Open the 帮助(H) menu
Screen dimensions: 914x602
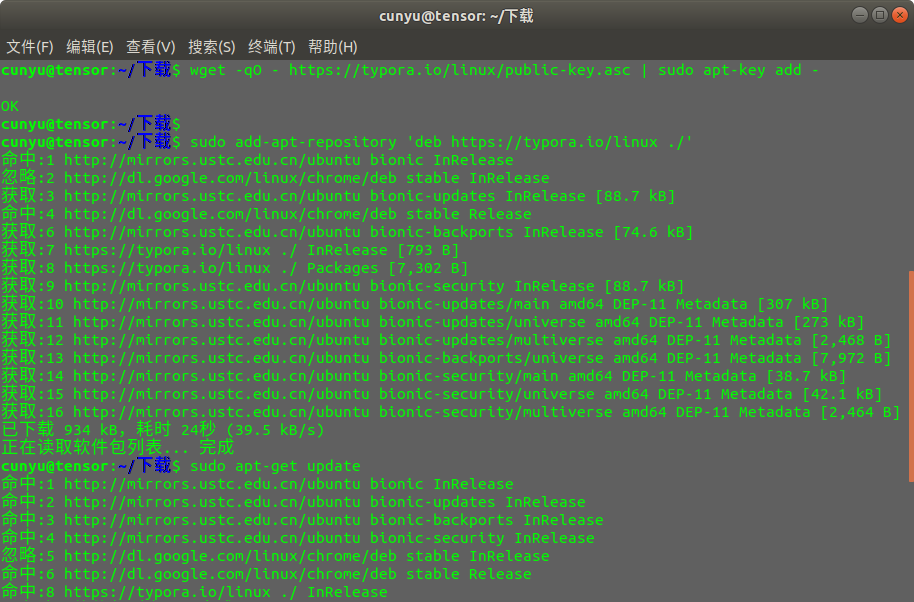tap(333, 47)
